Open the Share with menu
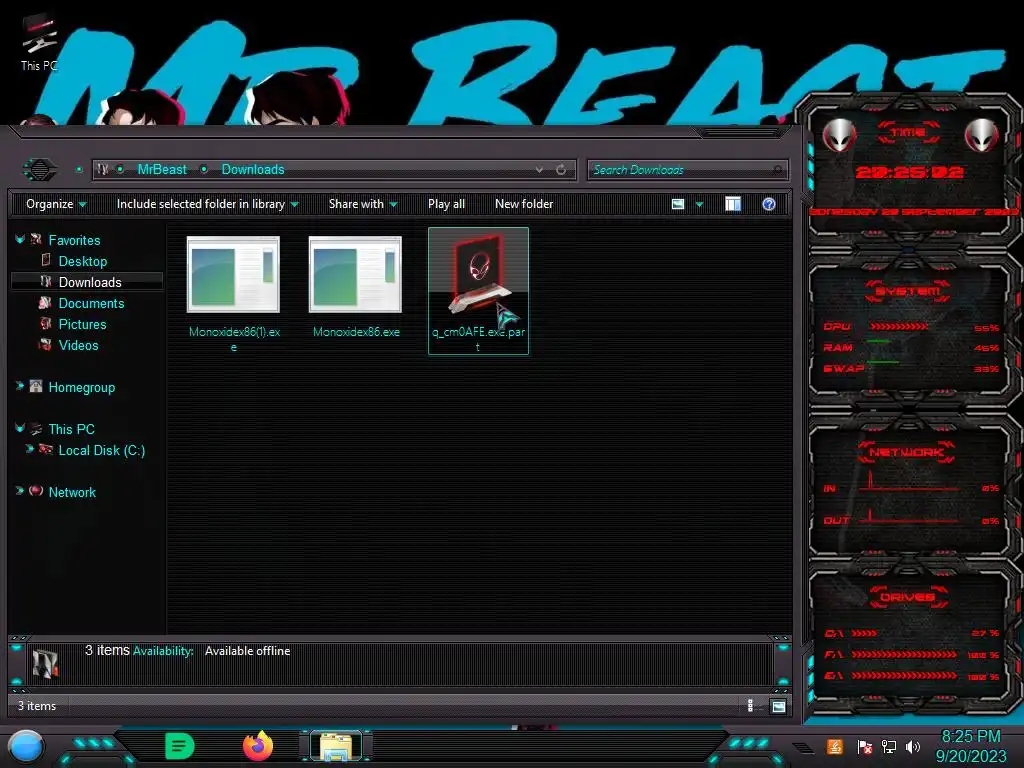The height and width of the screenshot is (768, 1024). coord(363,204)
